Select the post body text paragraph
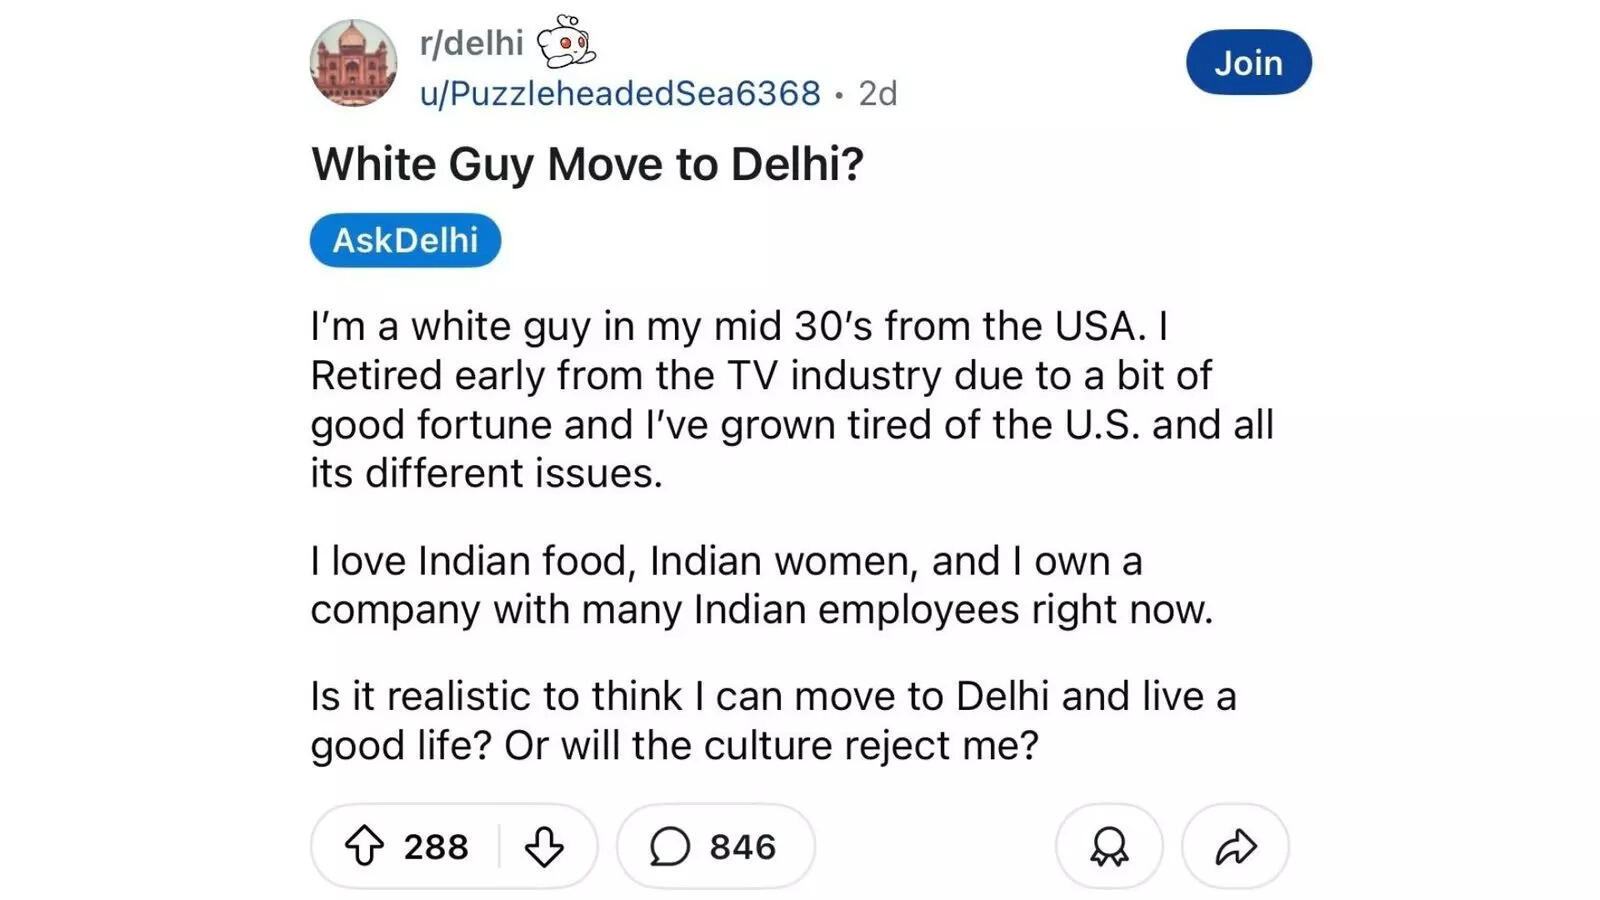This screenshot has width=1600, height=900. click(x=790, y=400)
